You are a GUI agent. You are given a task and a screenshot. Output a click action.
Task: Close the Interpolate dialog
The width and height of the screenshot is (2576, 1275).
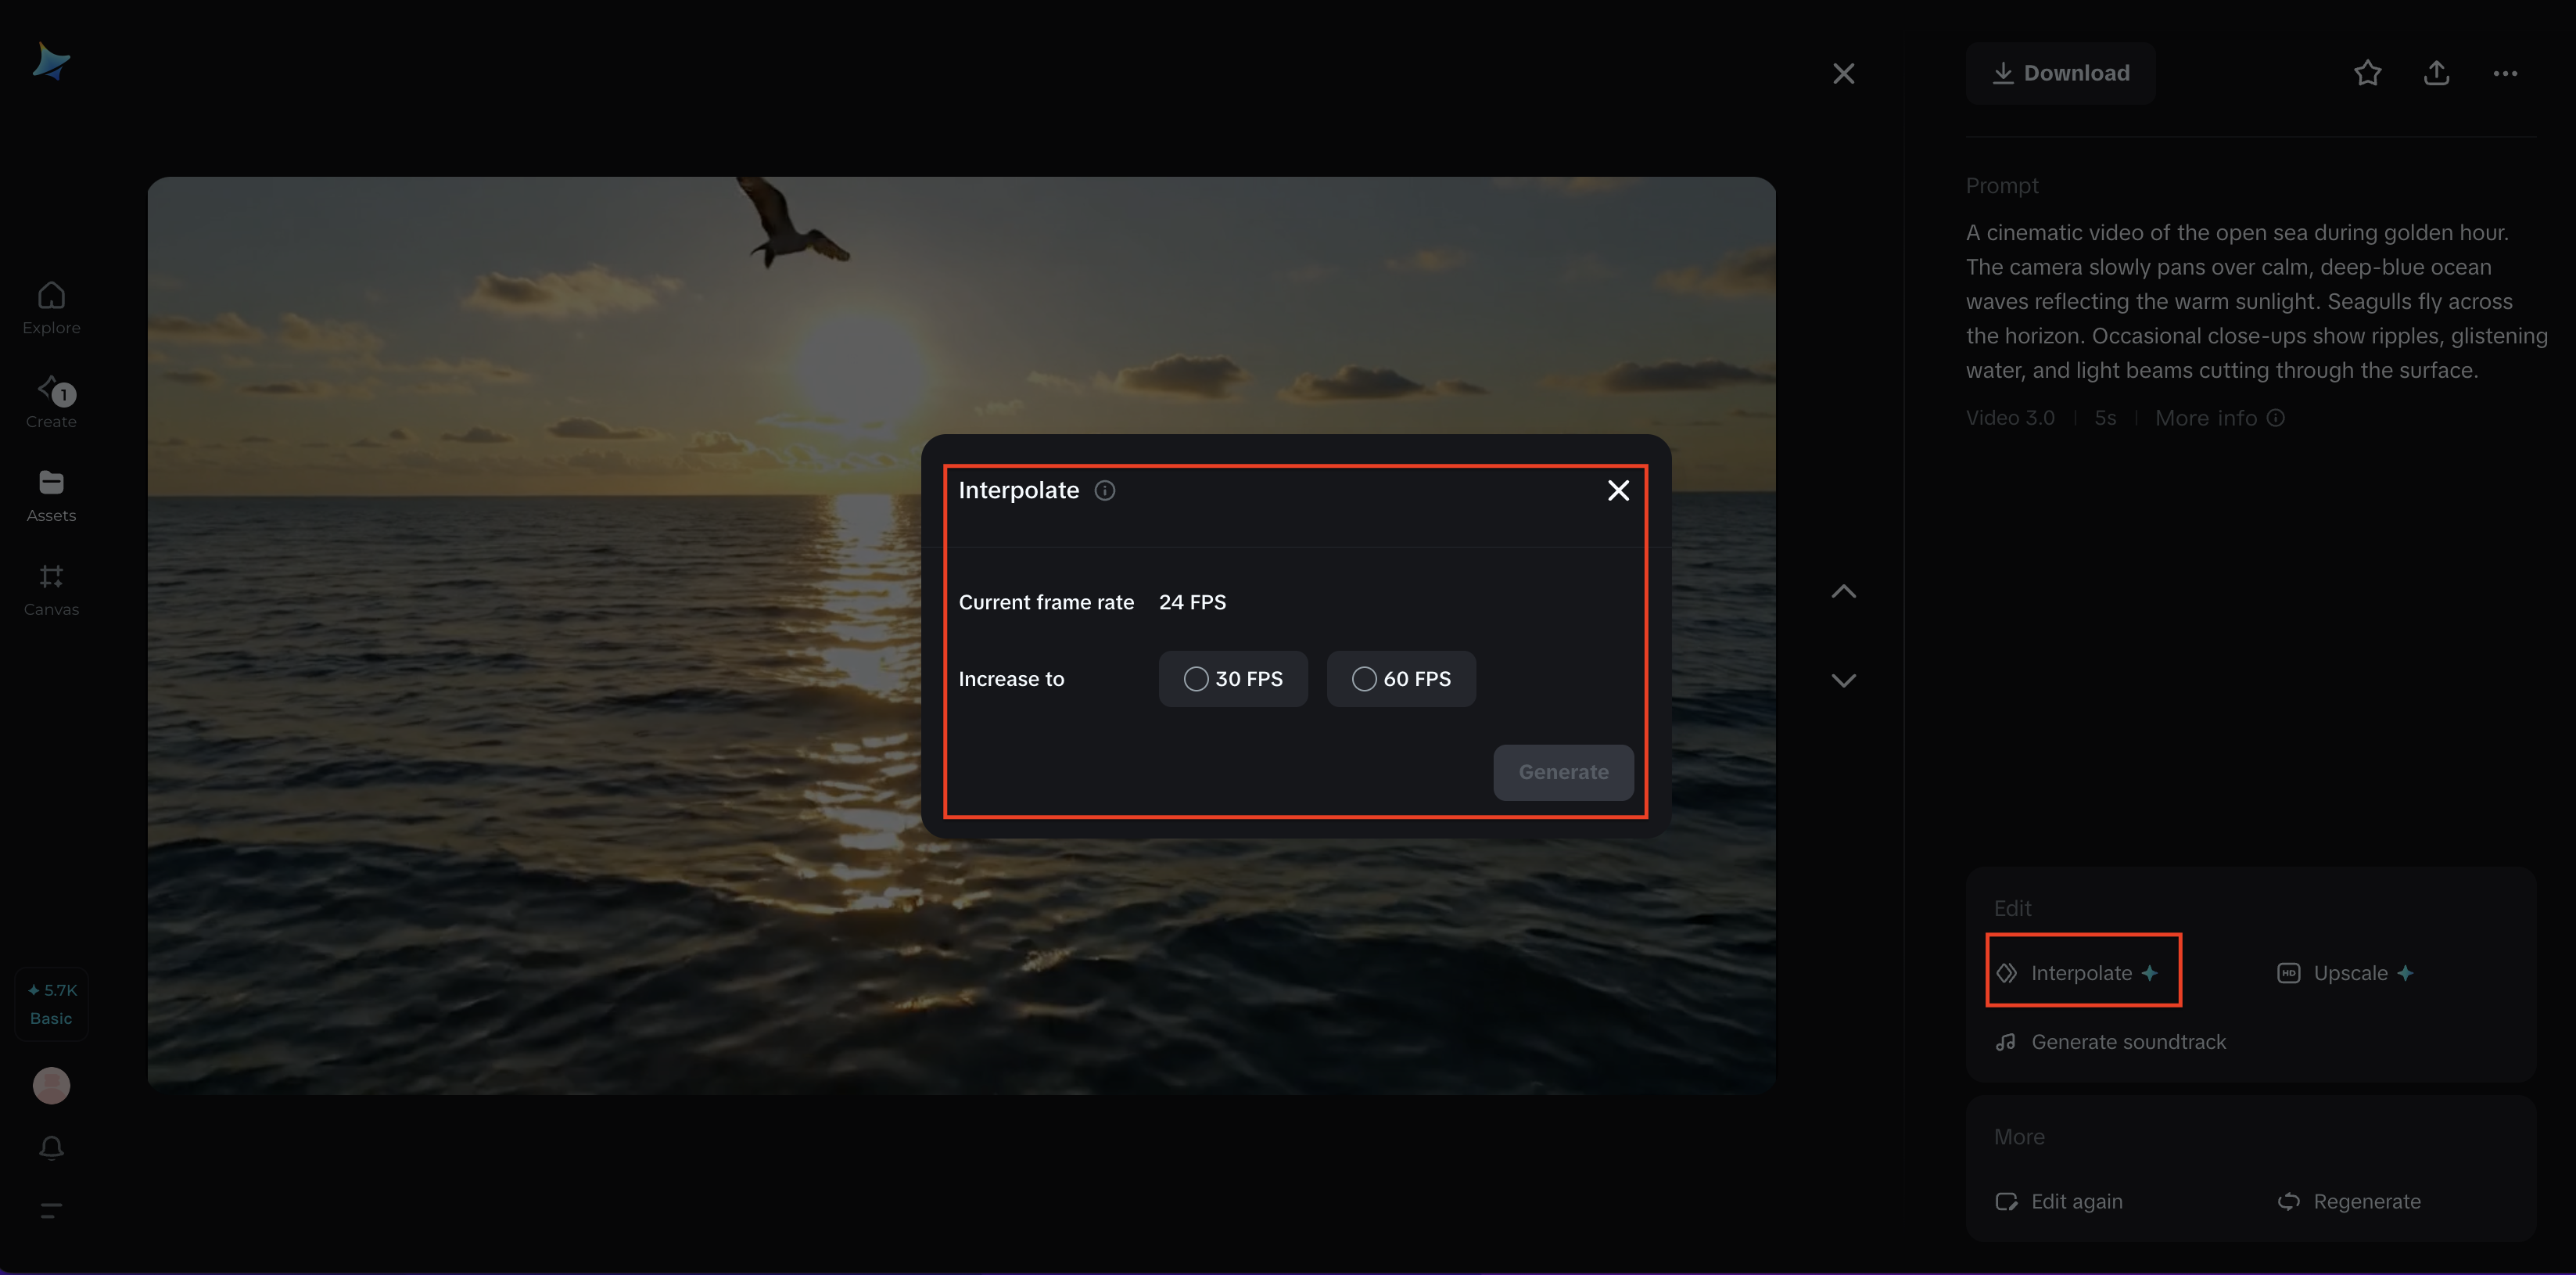(x=1618, y=490)
